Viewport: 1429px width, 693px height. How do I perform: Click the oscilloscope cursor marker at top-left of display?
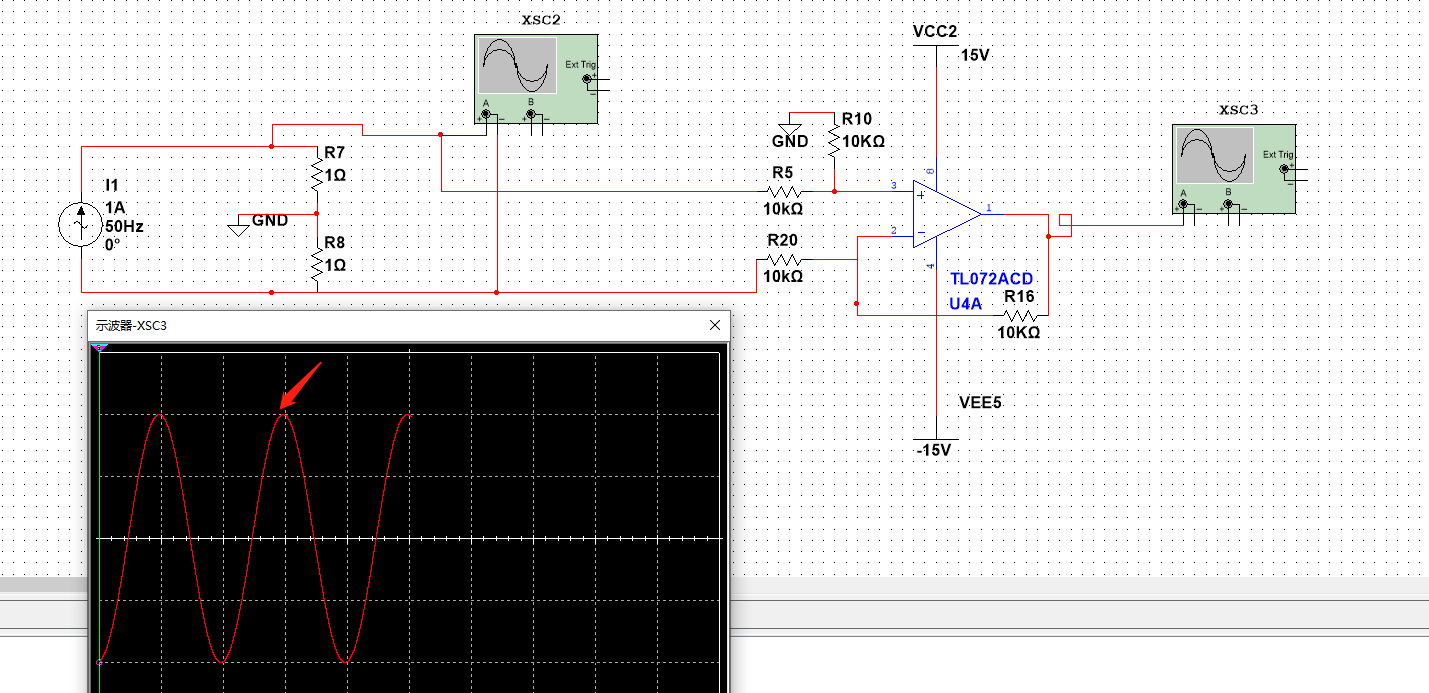[x=99, y=347]
